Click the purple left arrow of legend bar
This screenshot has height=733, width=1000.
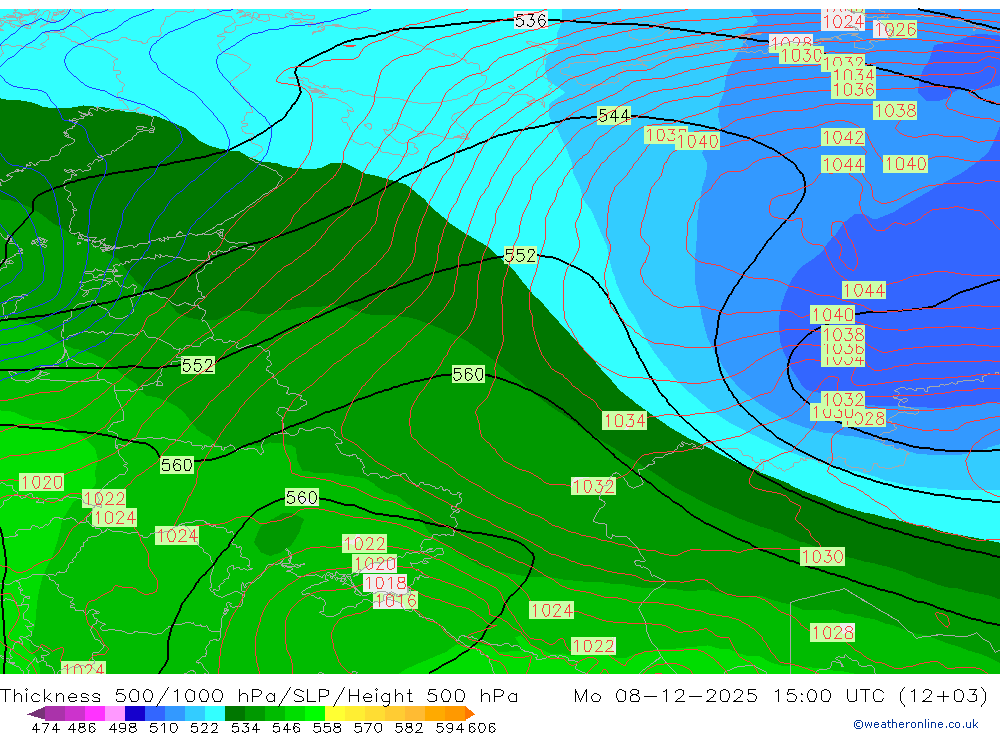(36, 713)
